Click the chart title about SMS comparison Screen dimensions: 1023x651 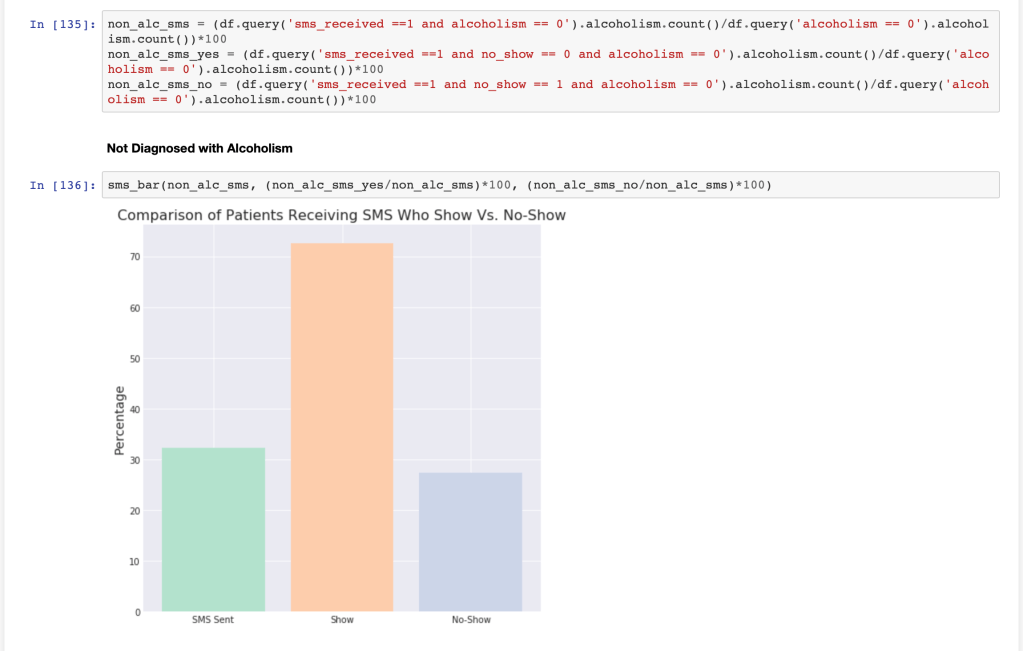coord(341,215)
